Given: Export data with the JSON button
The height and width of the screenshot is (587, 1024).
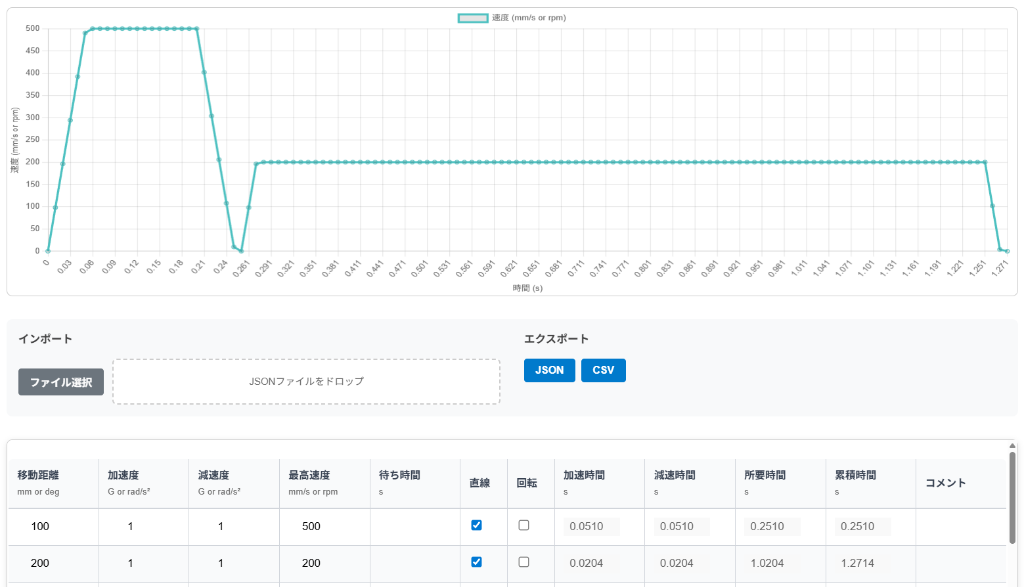Looking at the screenshot, I should [x=549, y=370].
